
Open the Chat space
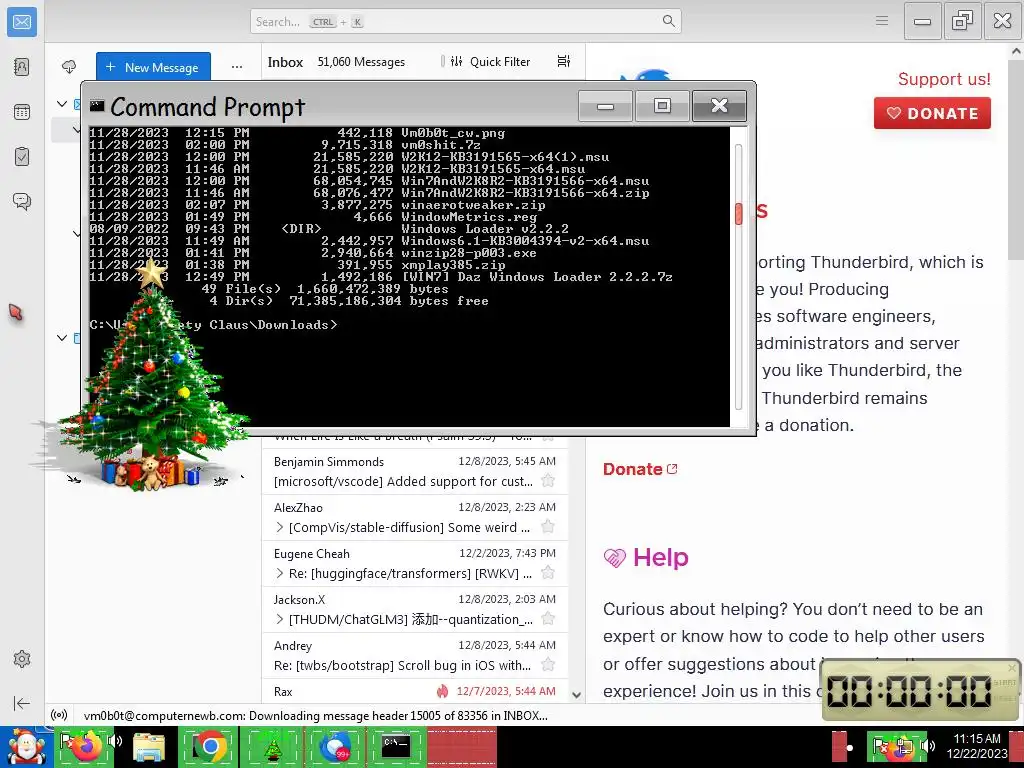22,201
